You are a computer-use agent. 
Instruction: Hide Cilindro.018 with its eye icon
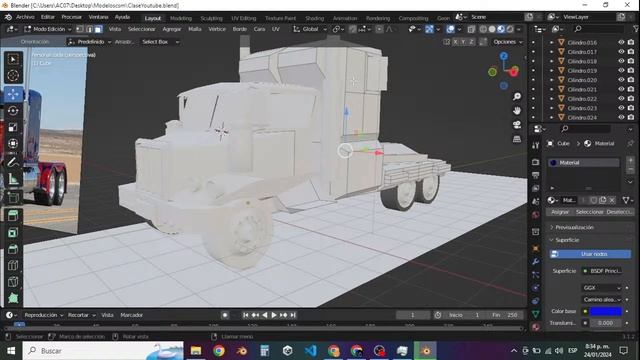pyautogui.click(x=621, y=61)
